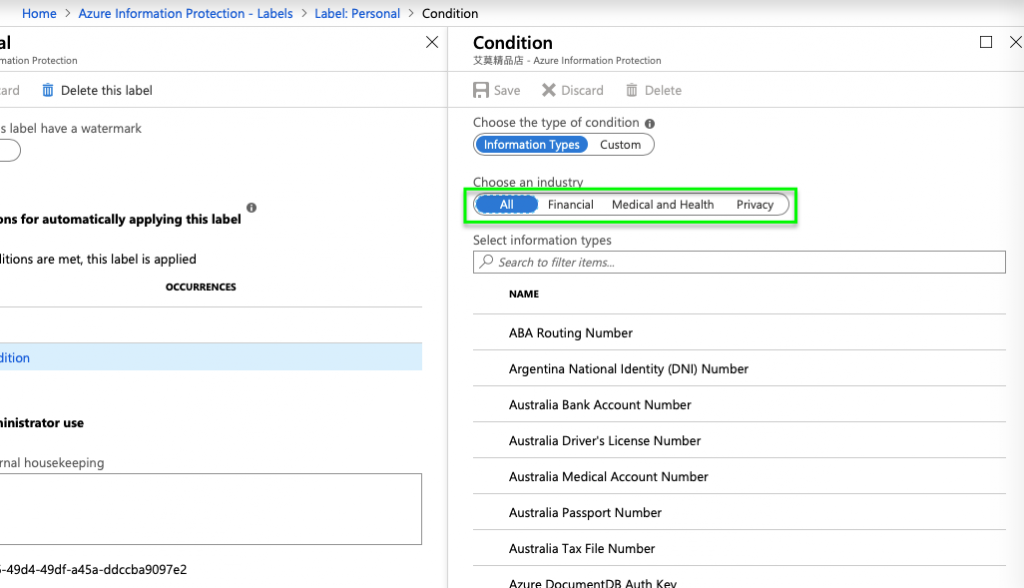
Task: Close the Label Personal blade
Action: click(x=432, y=42)
